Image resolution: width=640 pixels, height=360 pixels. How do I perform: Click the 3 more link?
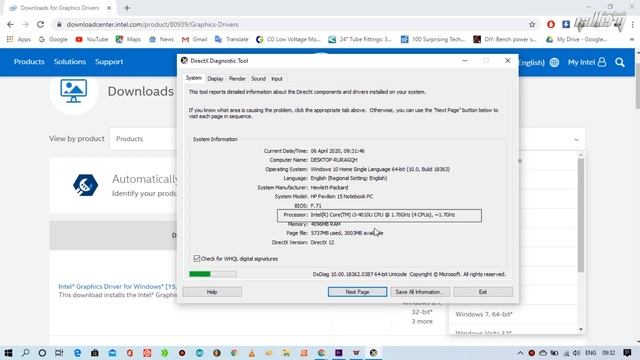tap(422, 322)
